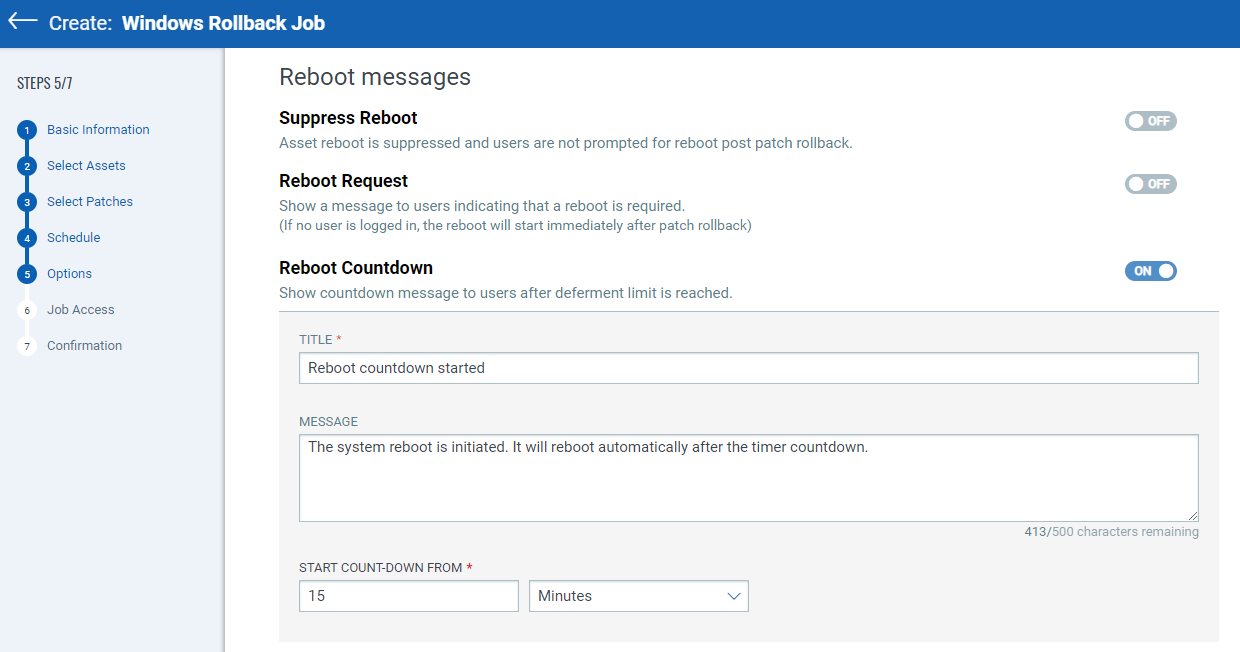This screenshot has height=652, width=1240.
Task: Jump to the Schedule step circle
Action: click(27, 237)
